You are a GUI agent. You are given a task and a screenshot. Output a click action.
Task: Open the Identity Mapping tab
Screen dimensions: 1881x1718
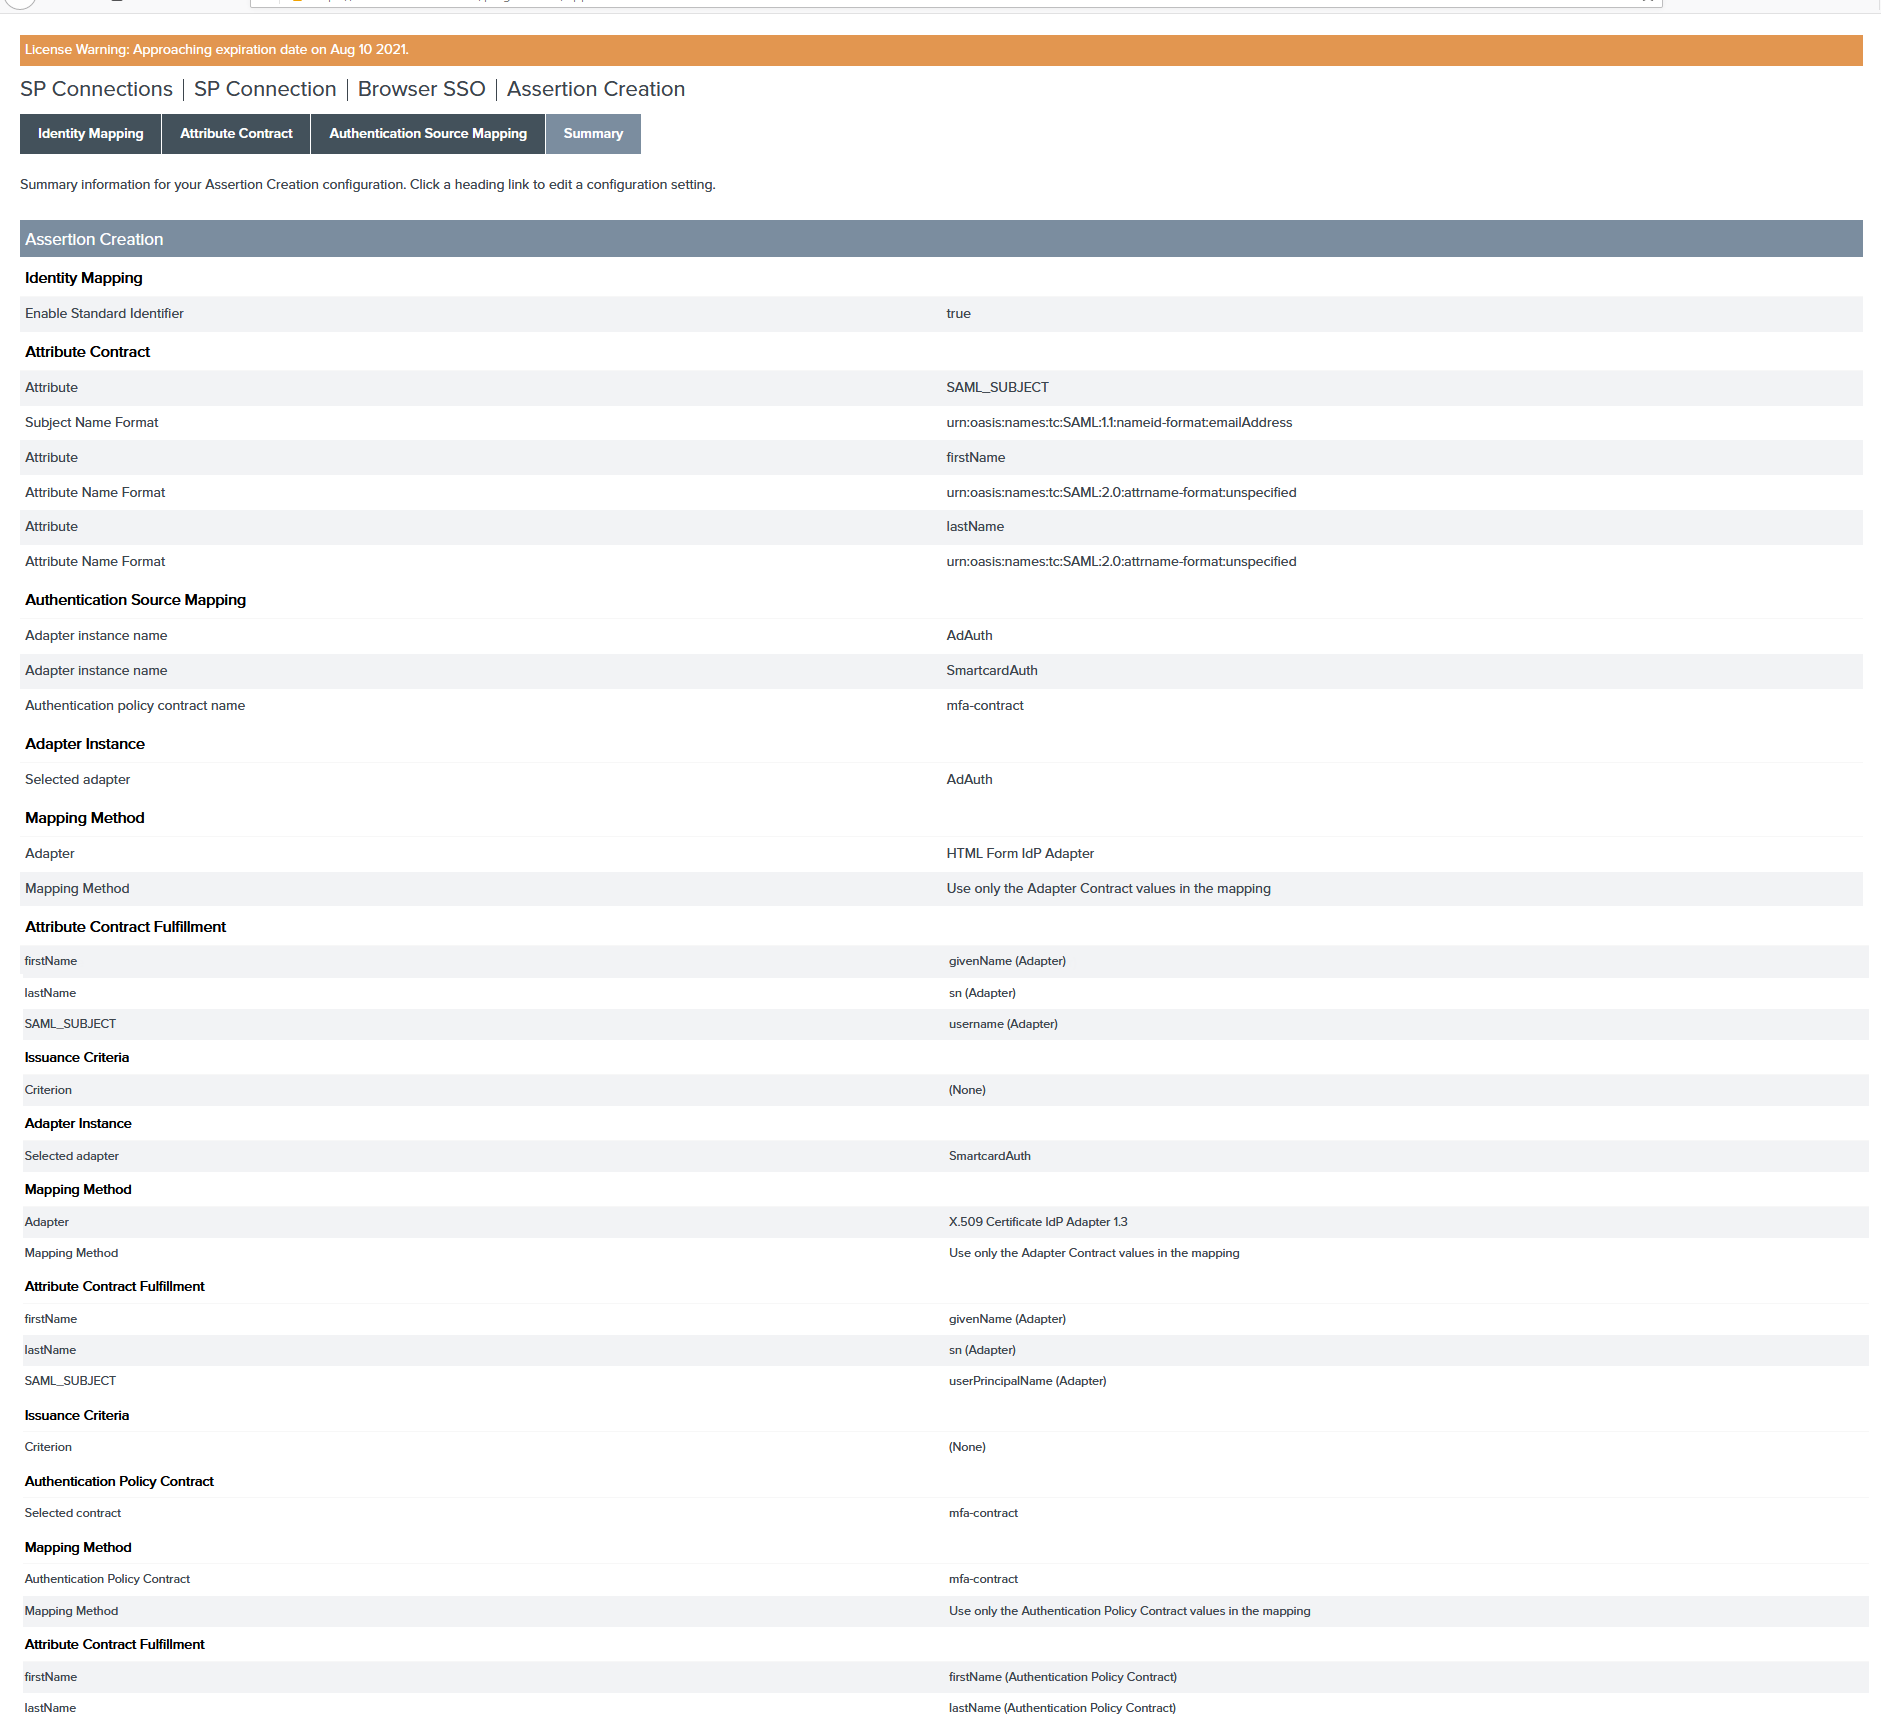click(90, 133)
